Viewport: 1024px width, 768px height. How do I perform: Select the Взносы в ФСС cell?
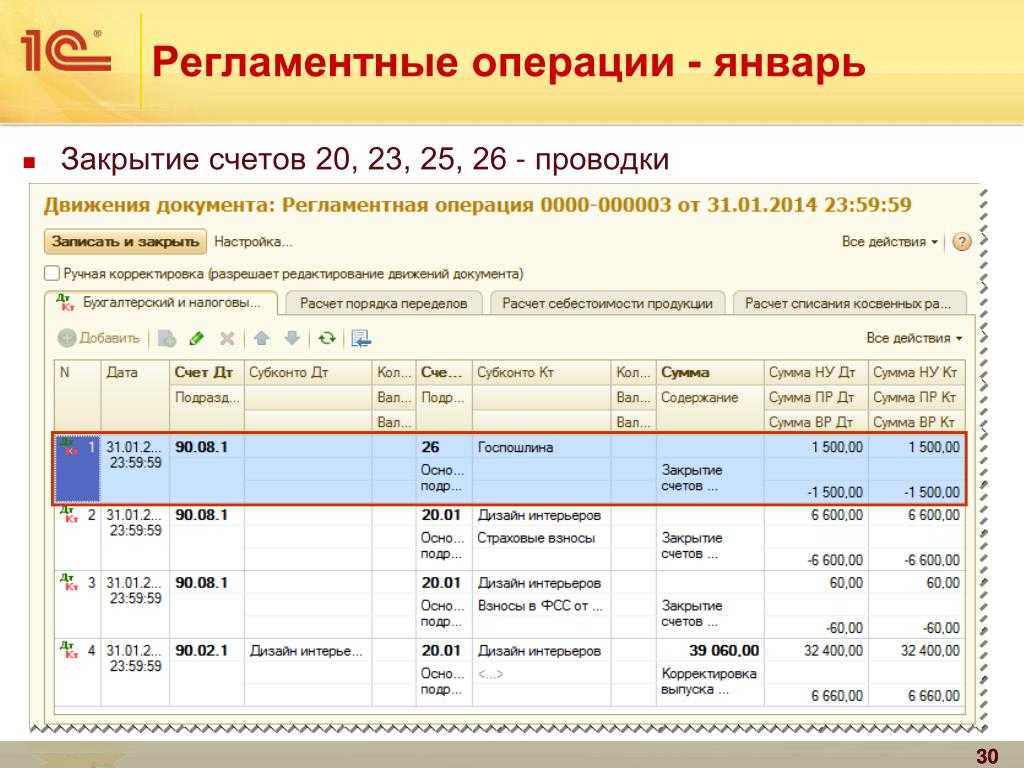coord(541,606)
